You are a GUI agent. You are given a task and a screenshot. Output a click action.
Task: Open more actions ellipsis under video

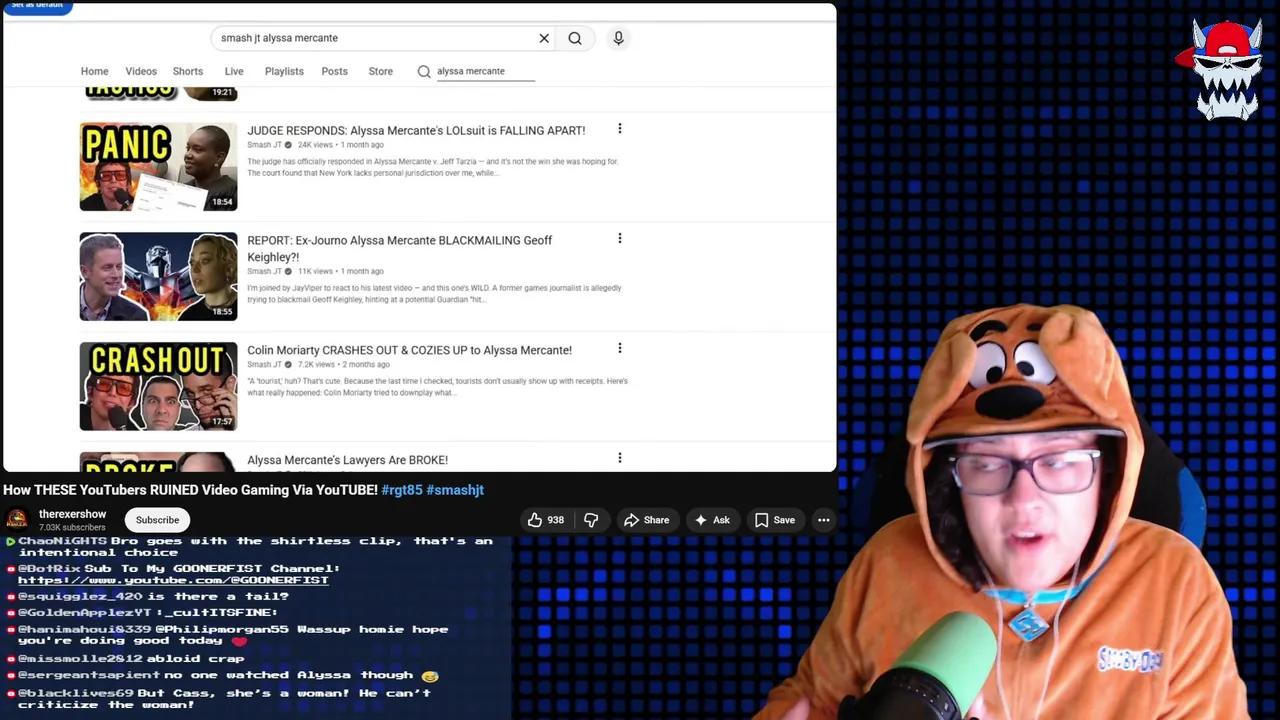[823, 520]
